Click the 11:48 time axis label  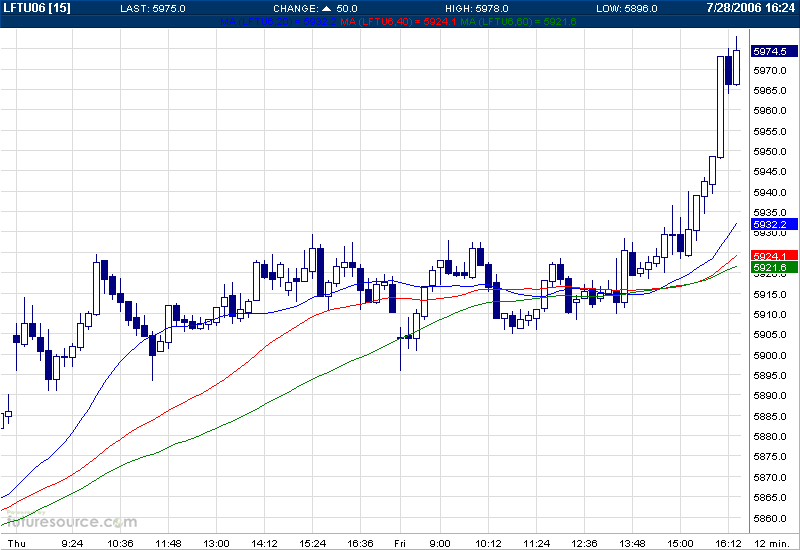[168, 543]
